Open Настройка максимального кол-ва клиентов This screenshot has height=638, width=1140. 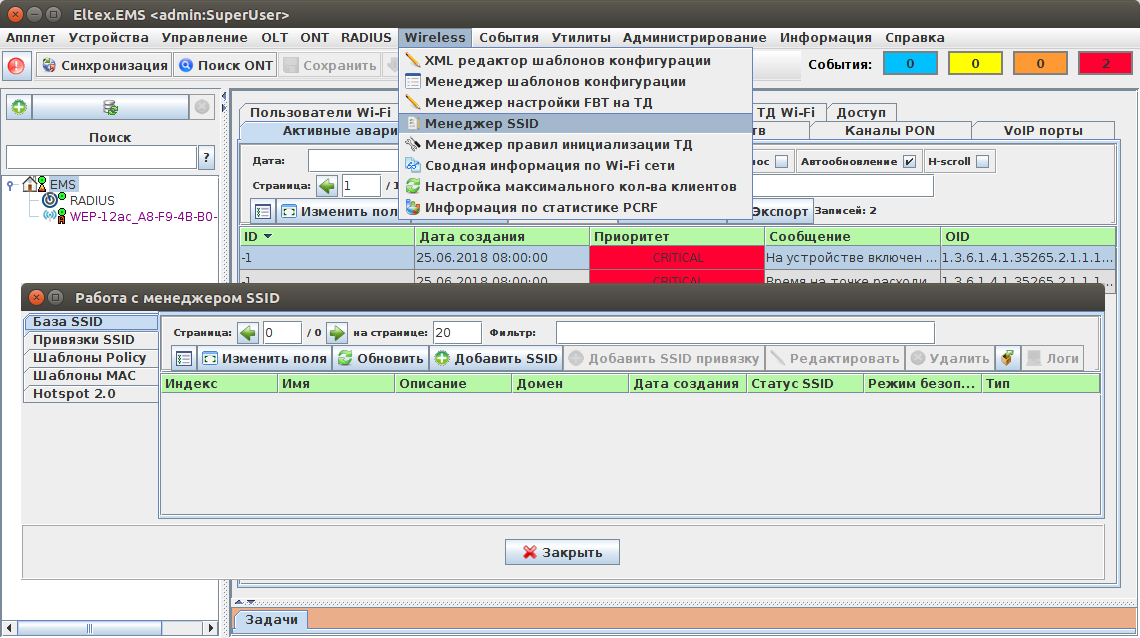pyautogui.click(x=575, y=187)
